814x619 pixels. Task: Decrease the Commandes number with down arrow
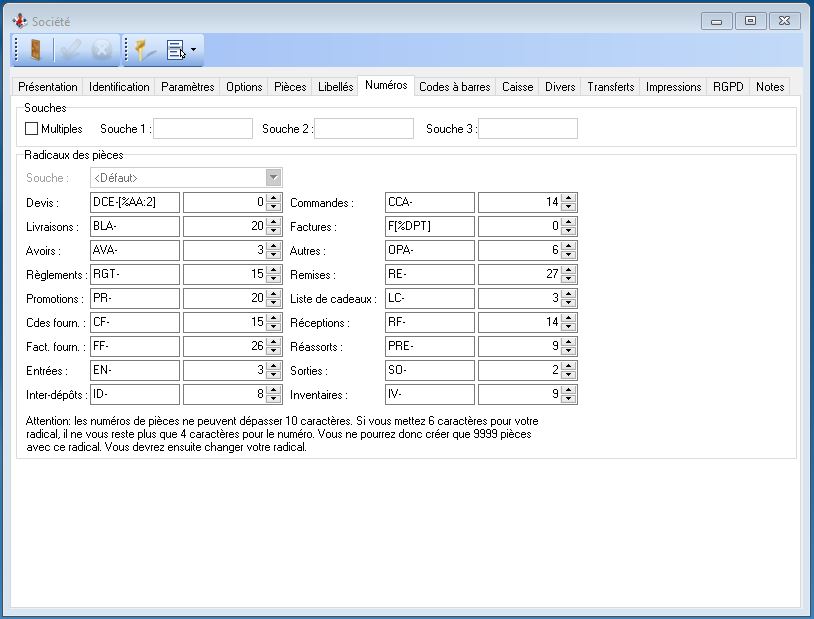point(568,207)
